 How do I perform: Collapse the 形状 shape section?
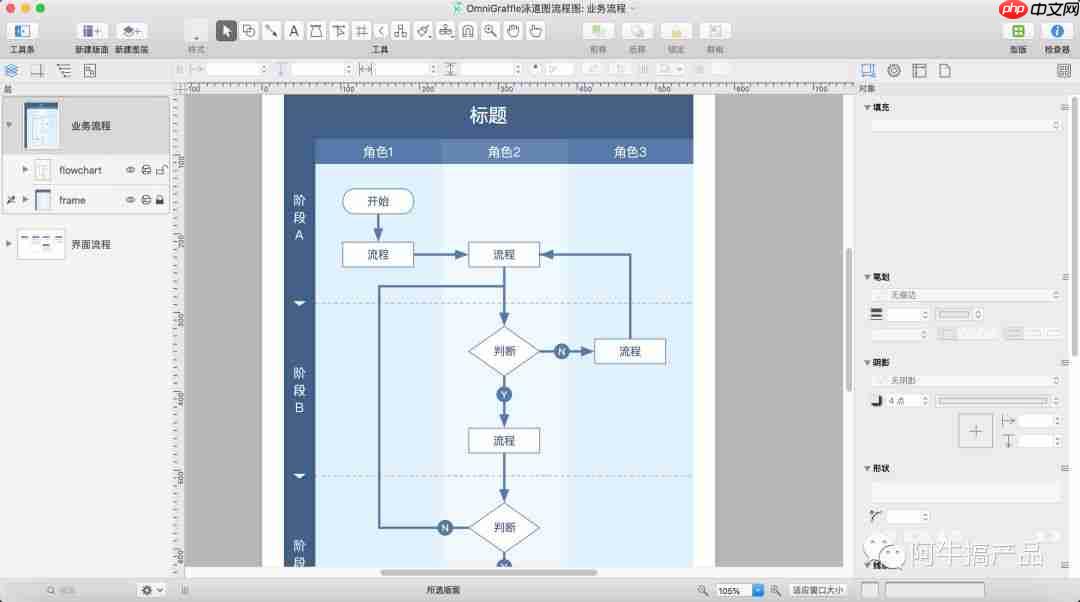coord(867,468)
